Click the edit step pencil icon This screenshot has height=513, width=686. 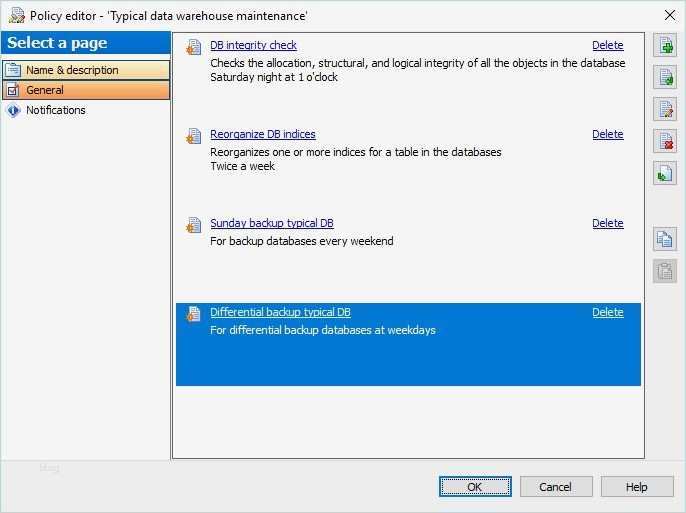665,109
